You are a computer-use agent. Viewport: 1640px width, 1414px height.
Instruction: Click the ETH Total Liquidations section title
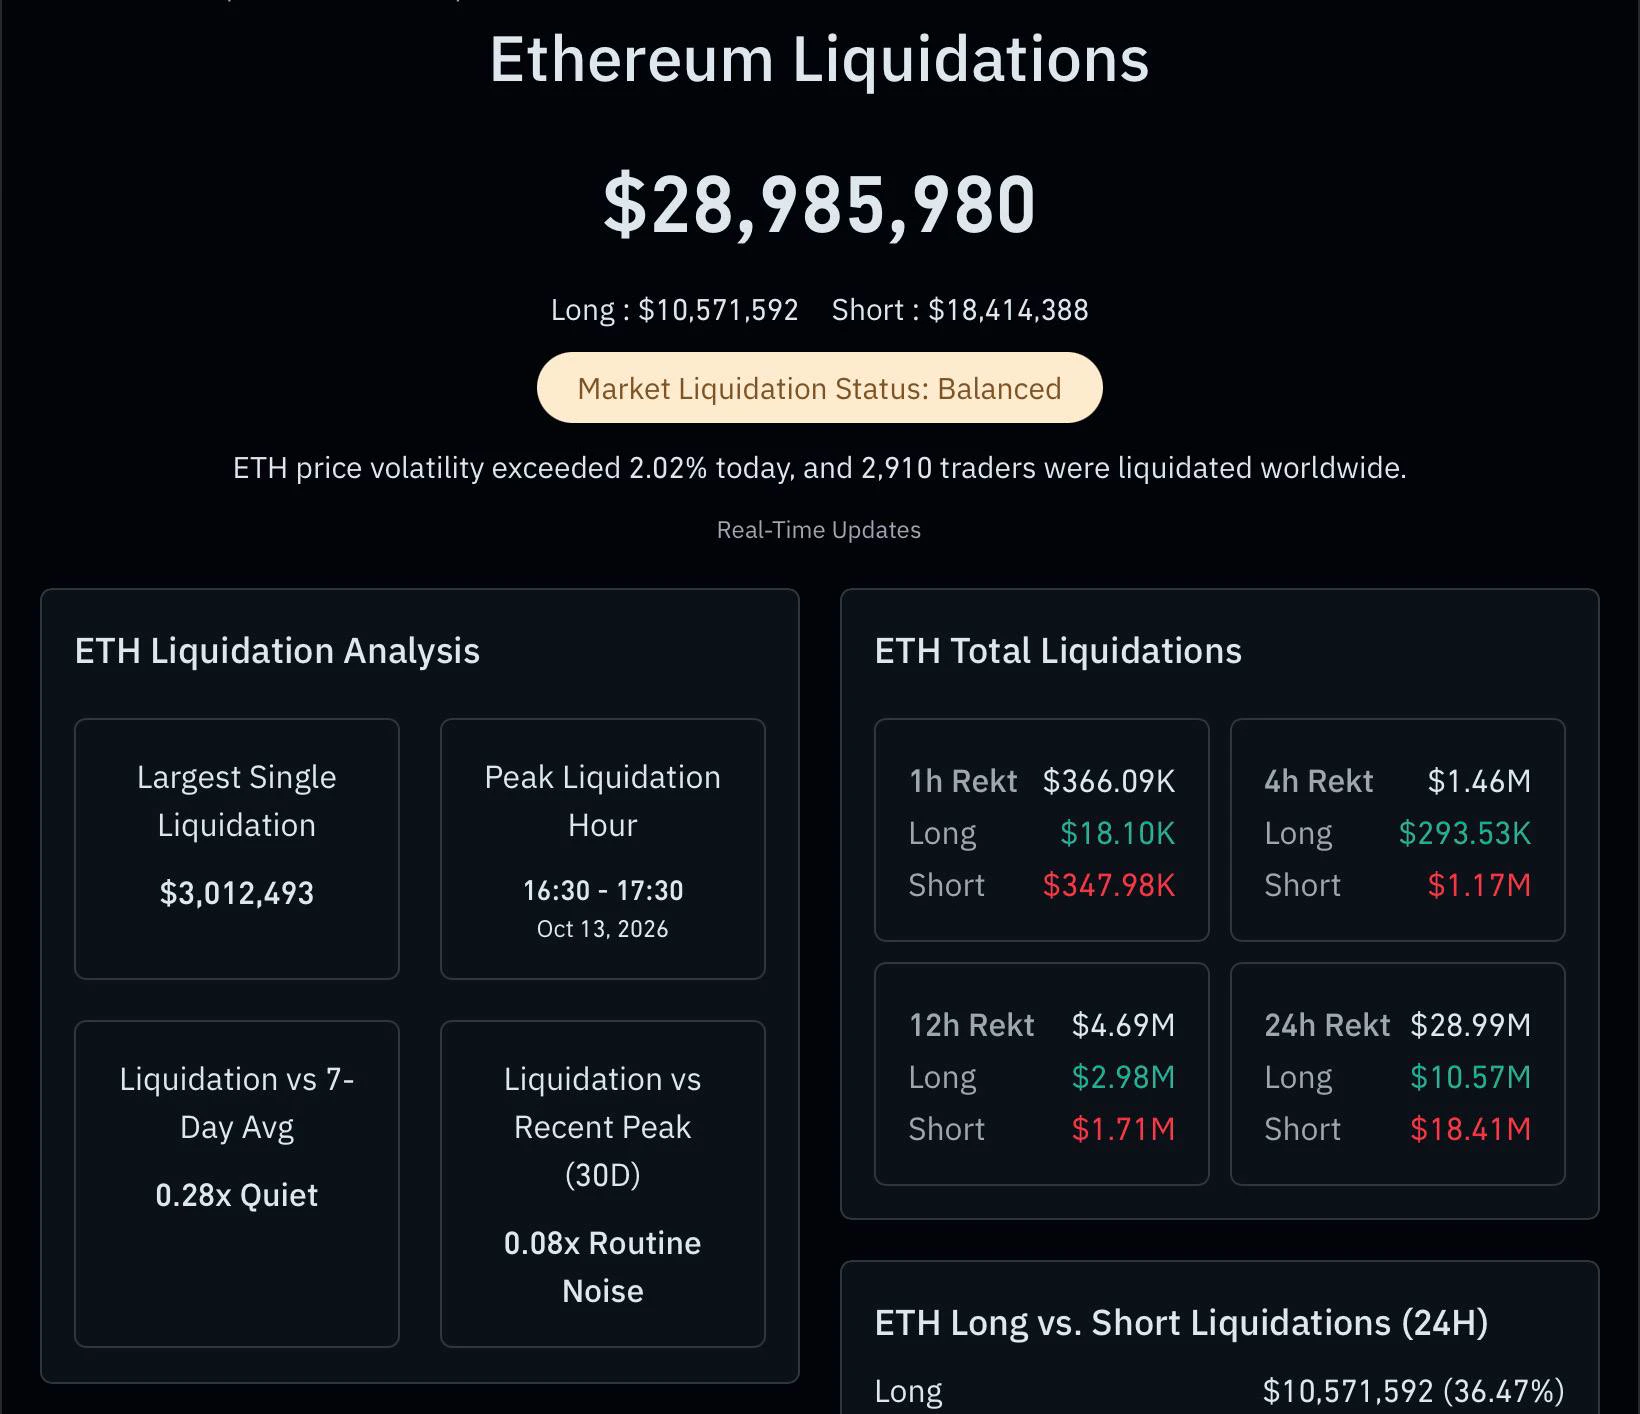(1058, 651)
